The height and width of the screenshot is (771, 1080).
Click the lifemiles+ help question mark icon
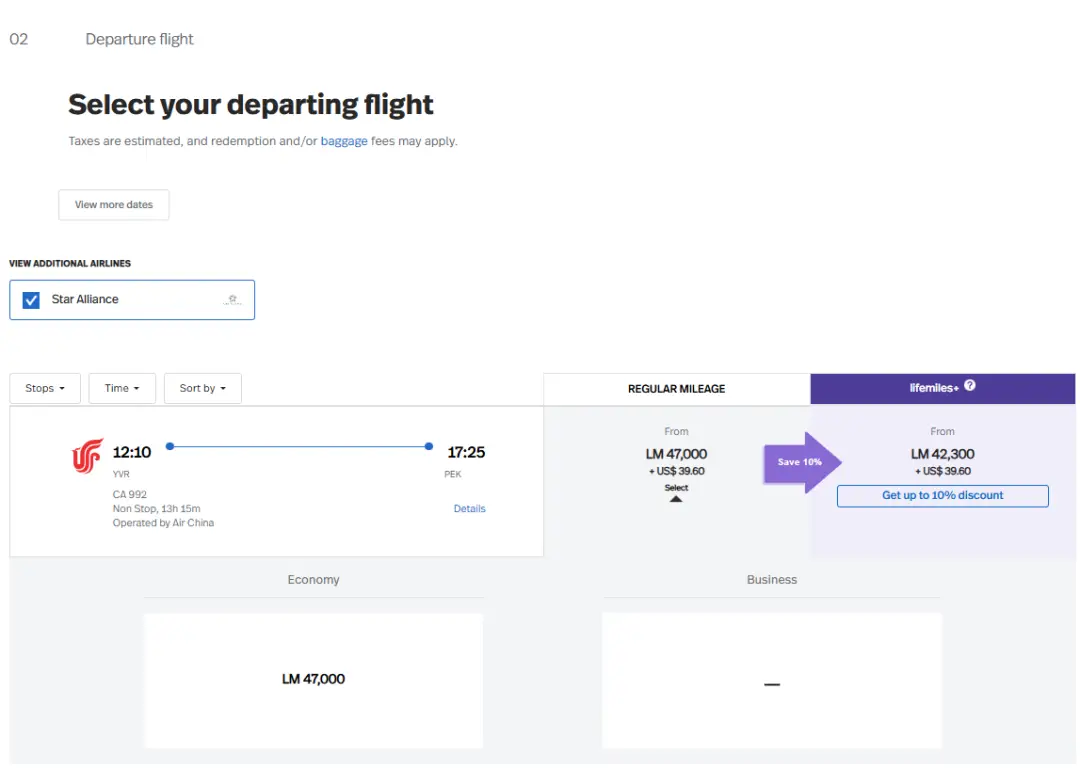pos(969,386)
